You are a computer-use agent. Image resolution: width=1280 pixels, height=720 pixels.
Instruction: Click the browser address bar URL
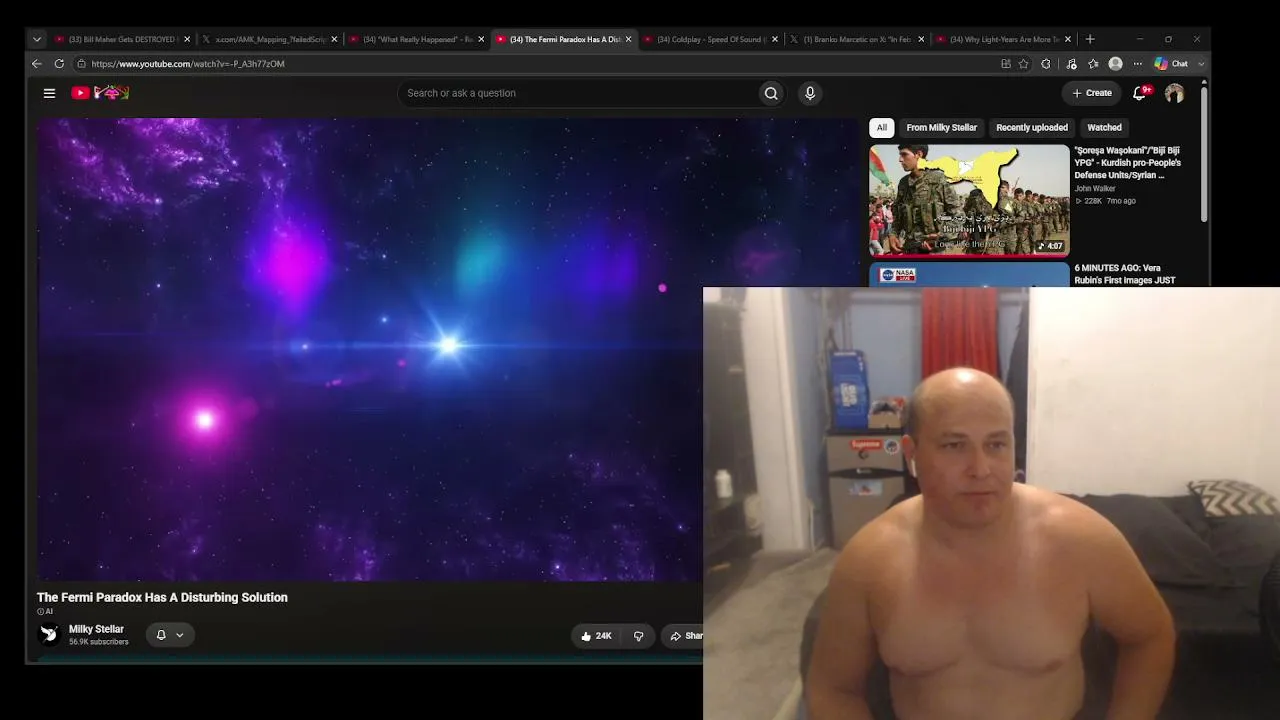click(188, 64)
